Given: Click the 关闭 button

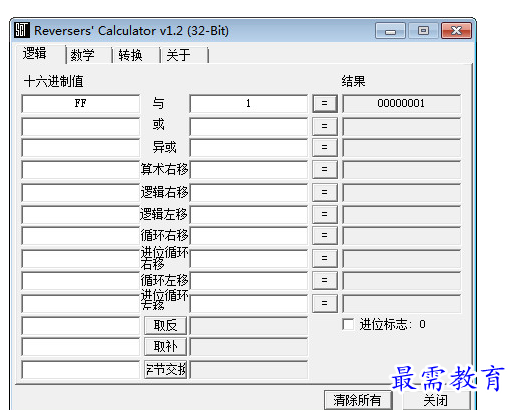Looking at the screenshot, I should pos(436,400).
